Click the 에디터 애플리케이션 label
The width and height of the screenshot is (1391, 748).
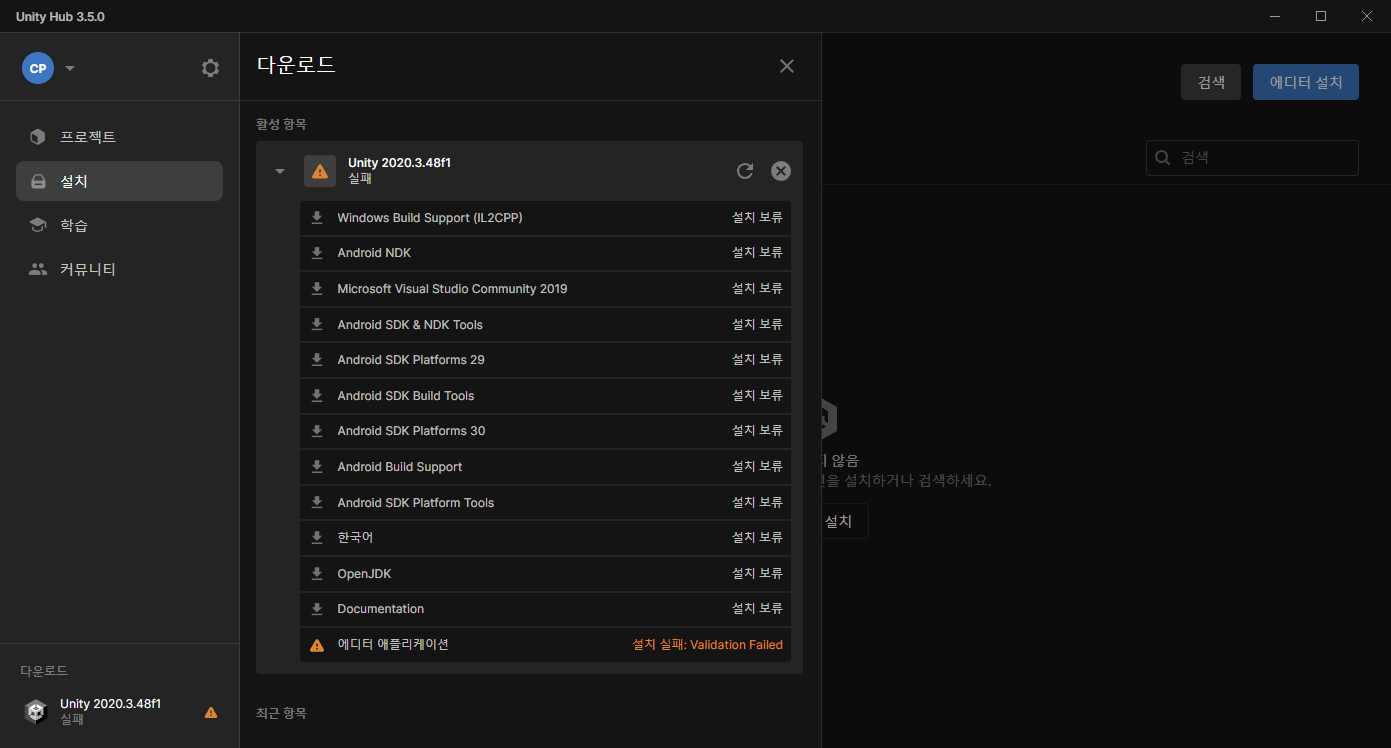(x=393, y=645)
